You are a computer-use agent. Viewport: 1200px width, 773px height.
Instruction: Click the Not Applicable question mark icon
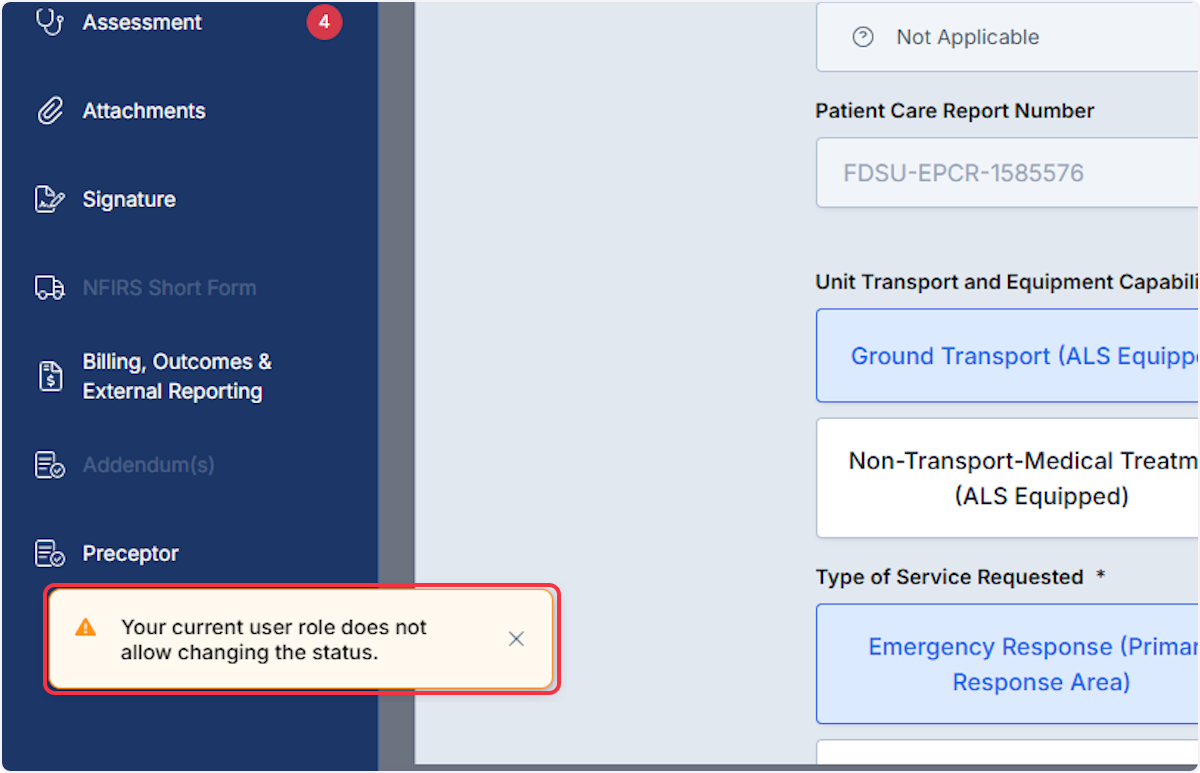coord(862,37)
